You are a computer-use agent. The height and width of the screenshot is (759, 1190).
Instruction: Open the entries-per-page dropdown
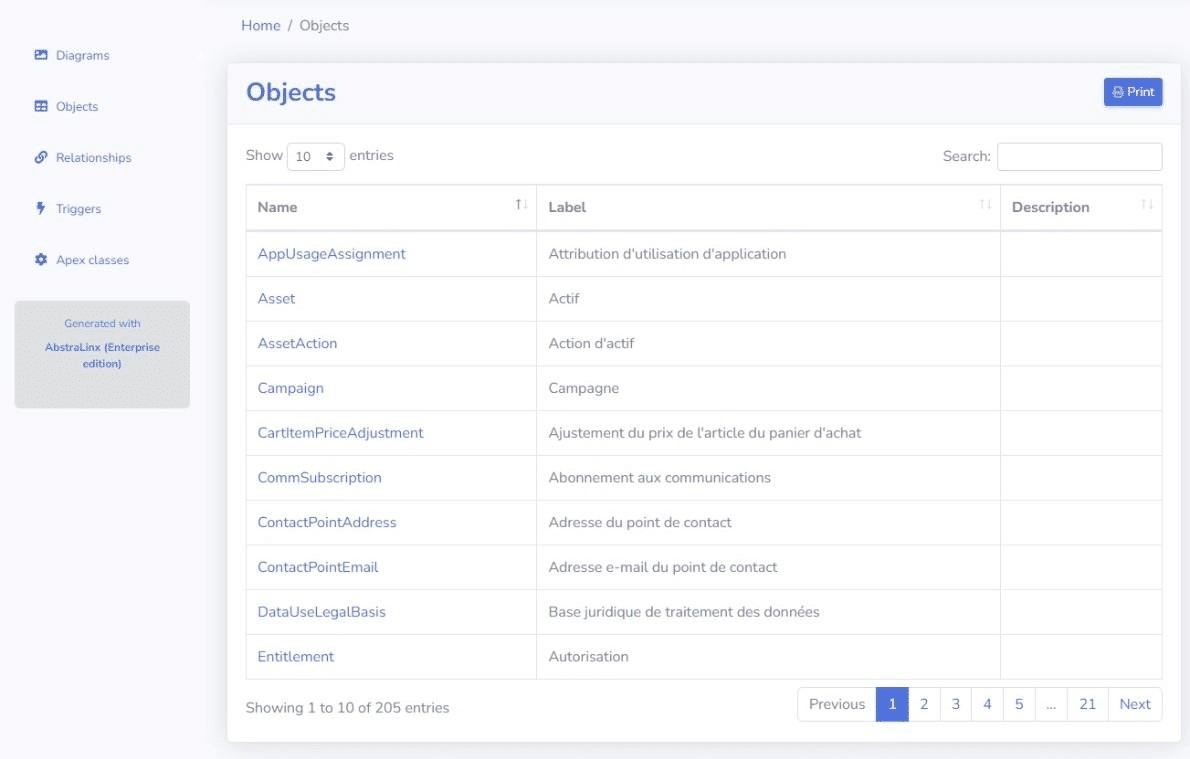point(316,157)
